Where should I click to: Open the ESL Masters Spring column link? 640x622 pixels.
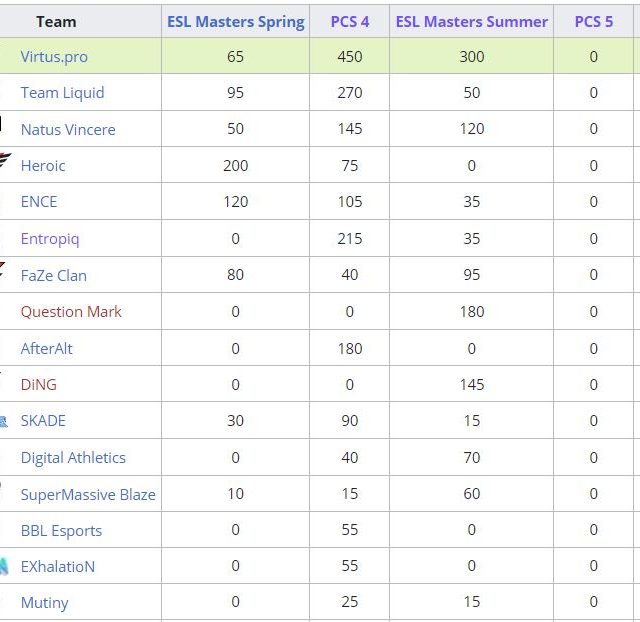[x=235, y=21]
